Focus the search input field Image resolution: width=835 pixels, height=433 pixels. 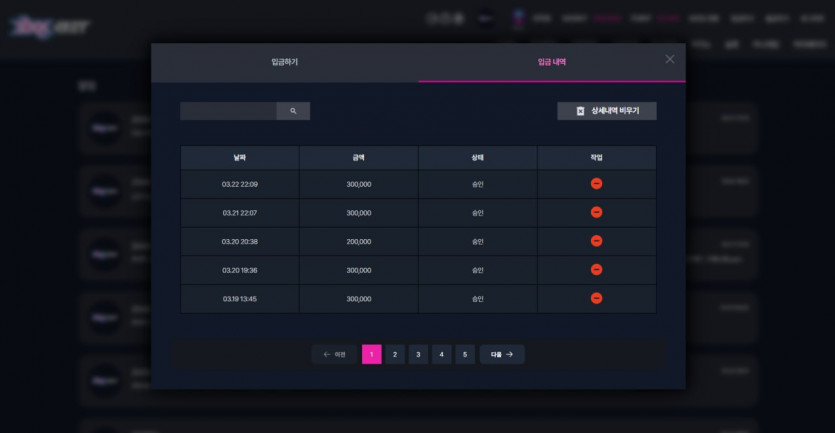pos(228,111)
